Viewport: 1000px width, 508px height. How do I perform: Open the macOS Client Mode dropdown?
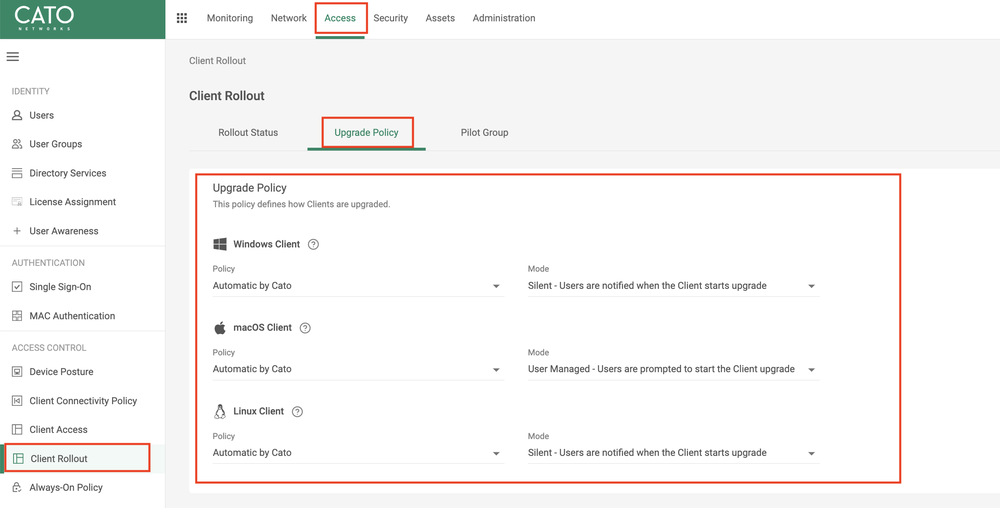673,370
